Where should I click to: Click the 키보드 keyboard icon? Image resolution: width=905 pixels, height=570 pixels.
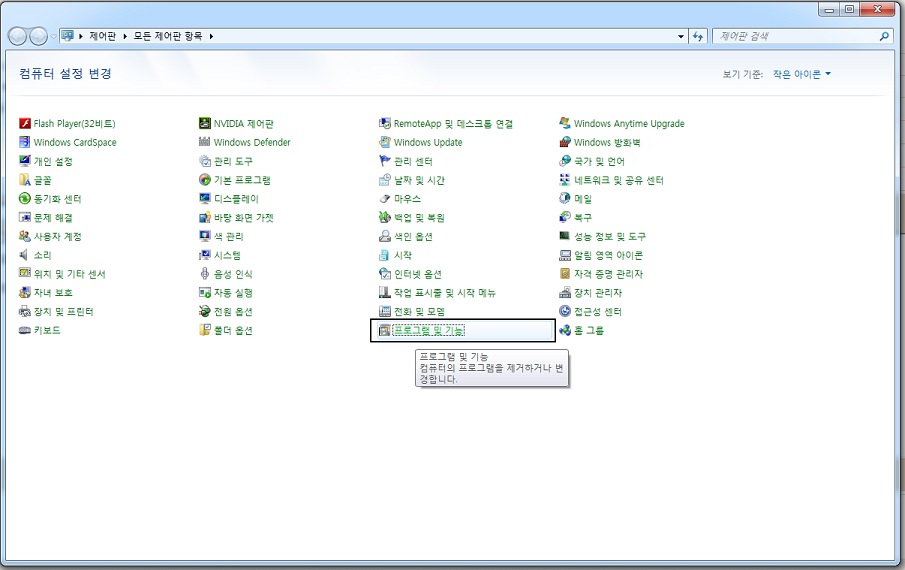pyautogui.click(x=25, y=330)
